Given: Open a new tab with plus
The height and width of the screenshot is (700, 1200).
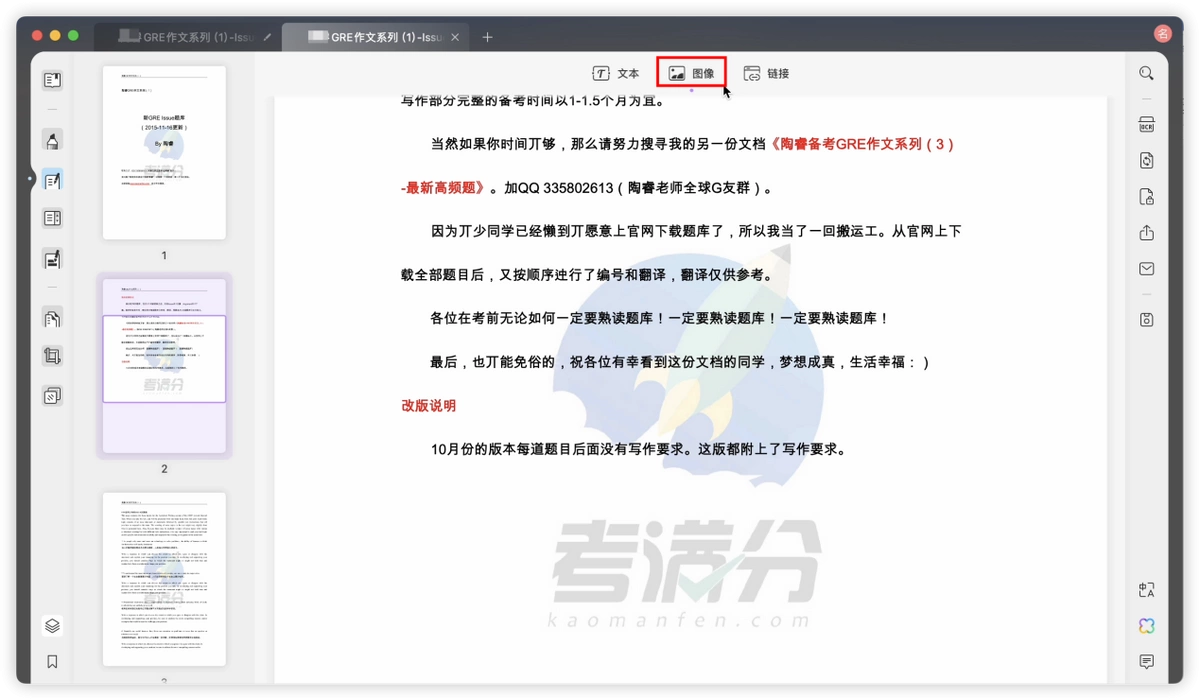Looking at the screenshot, I should point(487,37).
